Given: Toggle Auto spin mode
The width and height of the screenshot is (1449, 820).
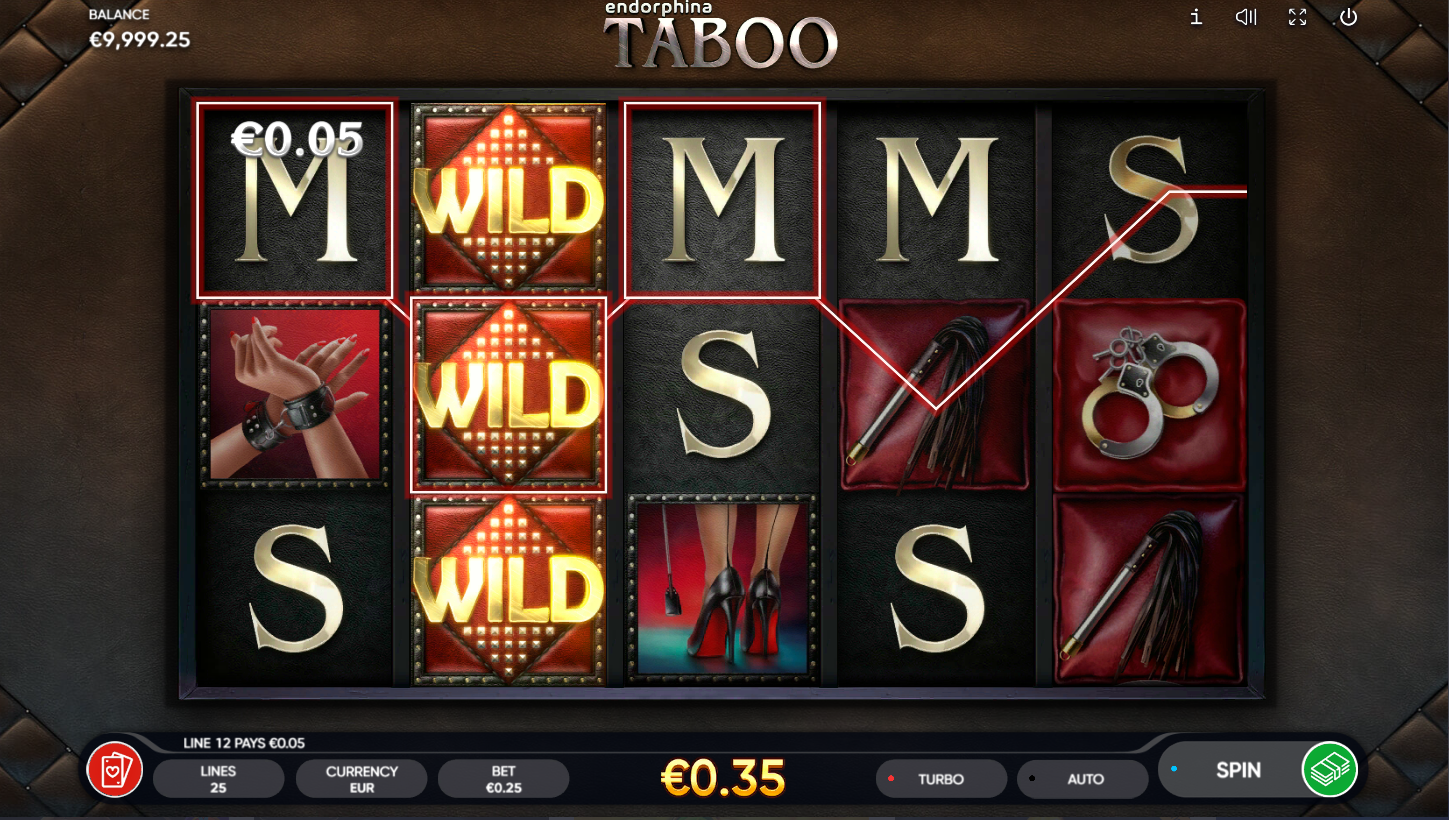Looking at the screenshot, I should click(x=1083, y=779).
